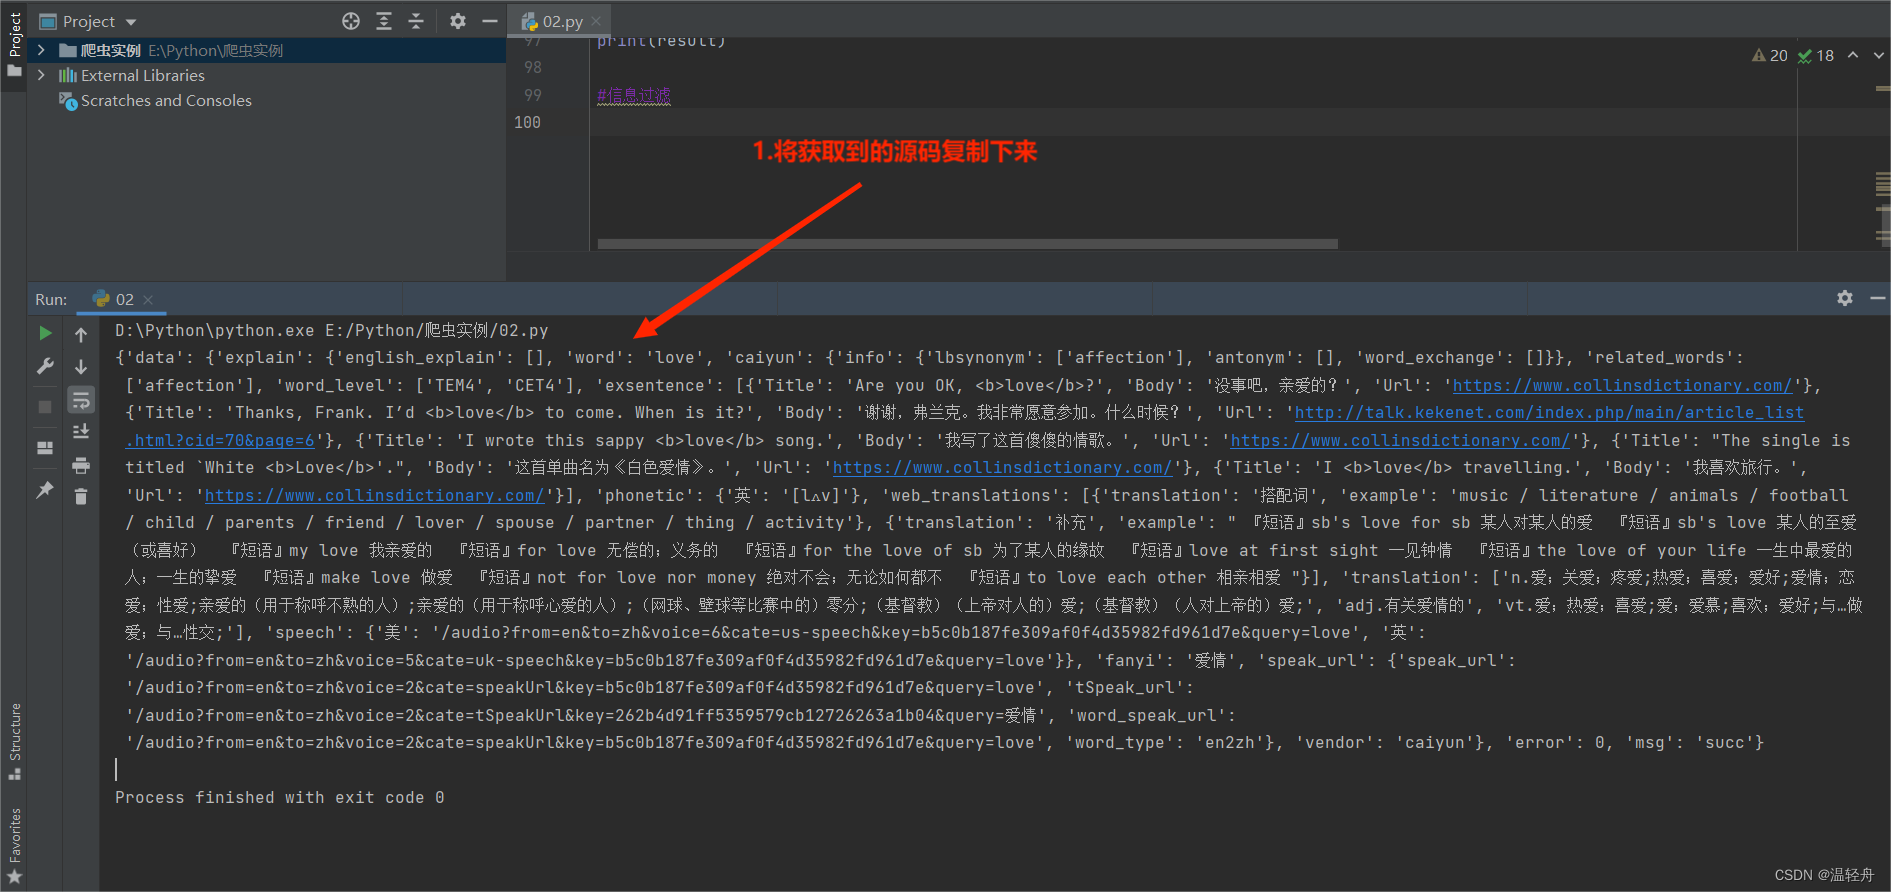Click the Down the stack trace arrow
This screenshot has width=1891, height=892.
(x=81, y=367)
